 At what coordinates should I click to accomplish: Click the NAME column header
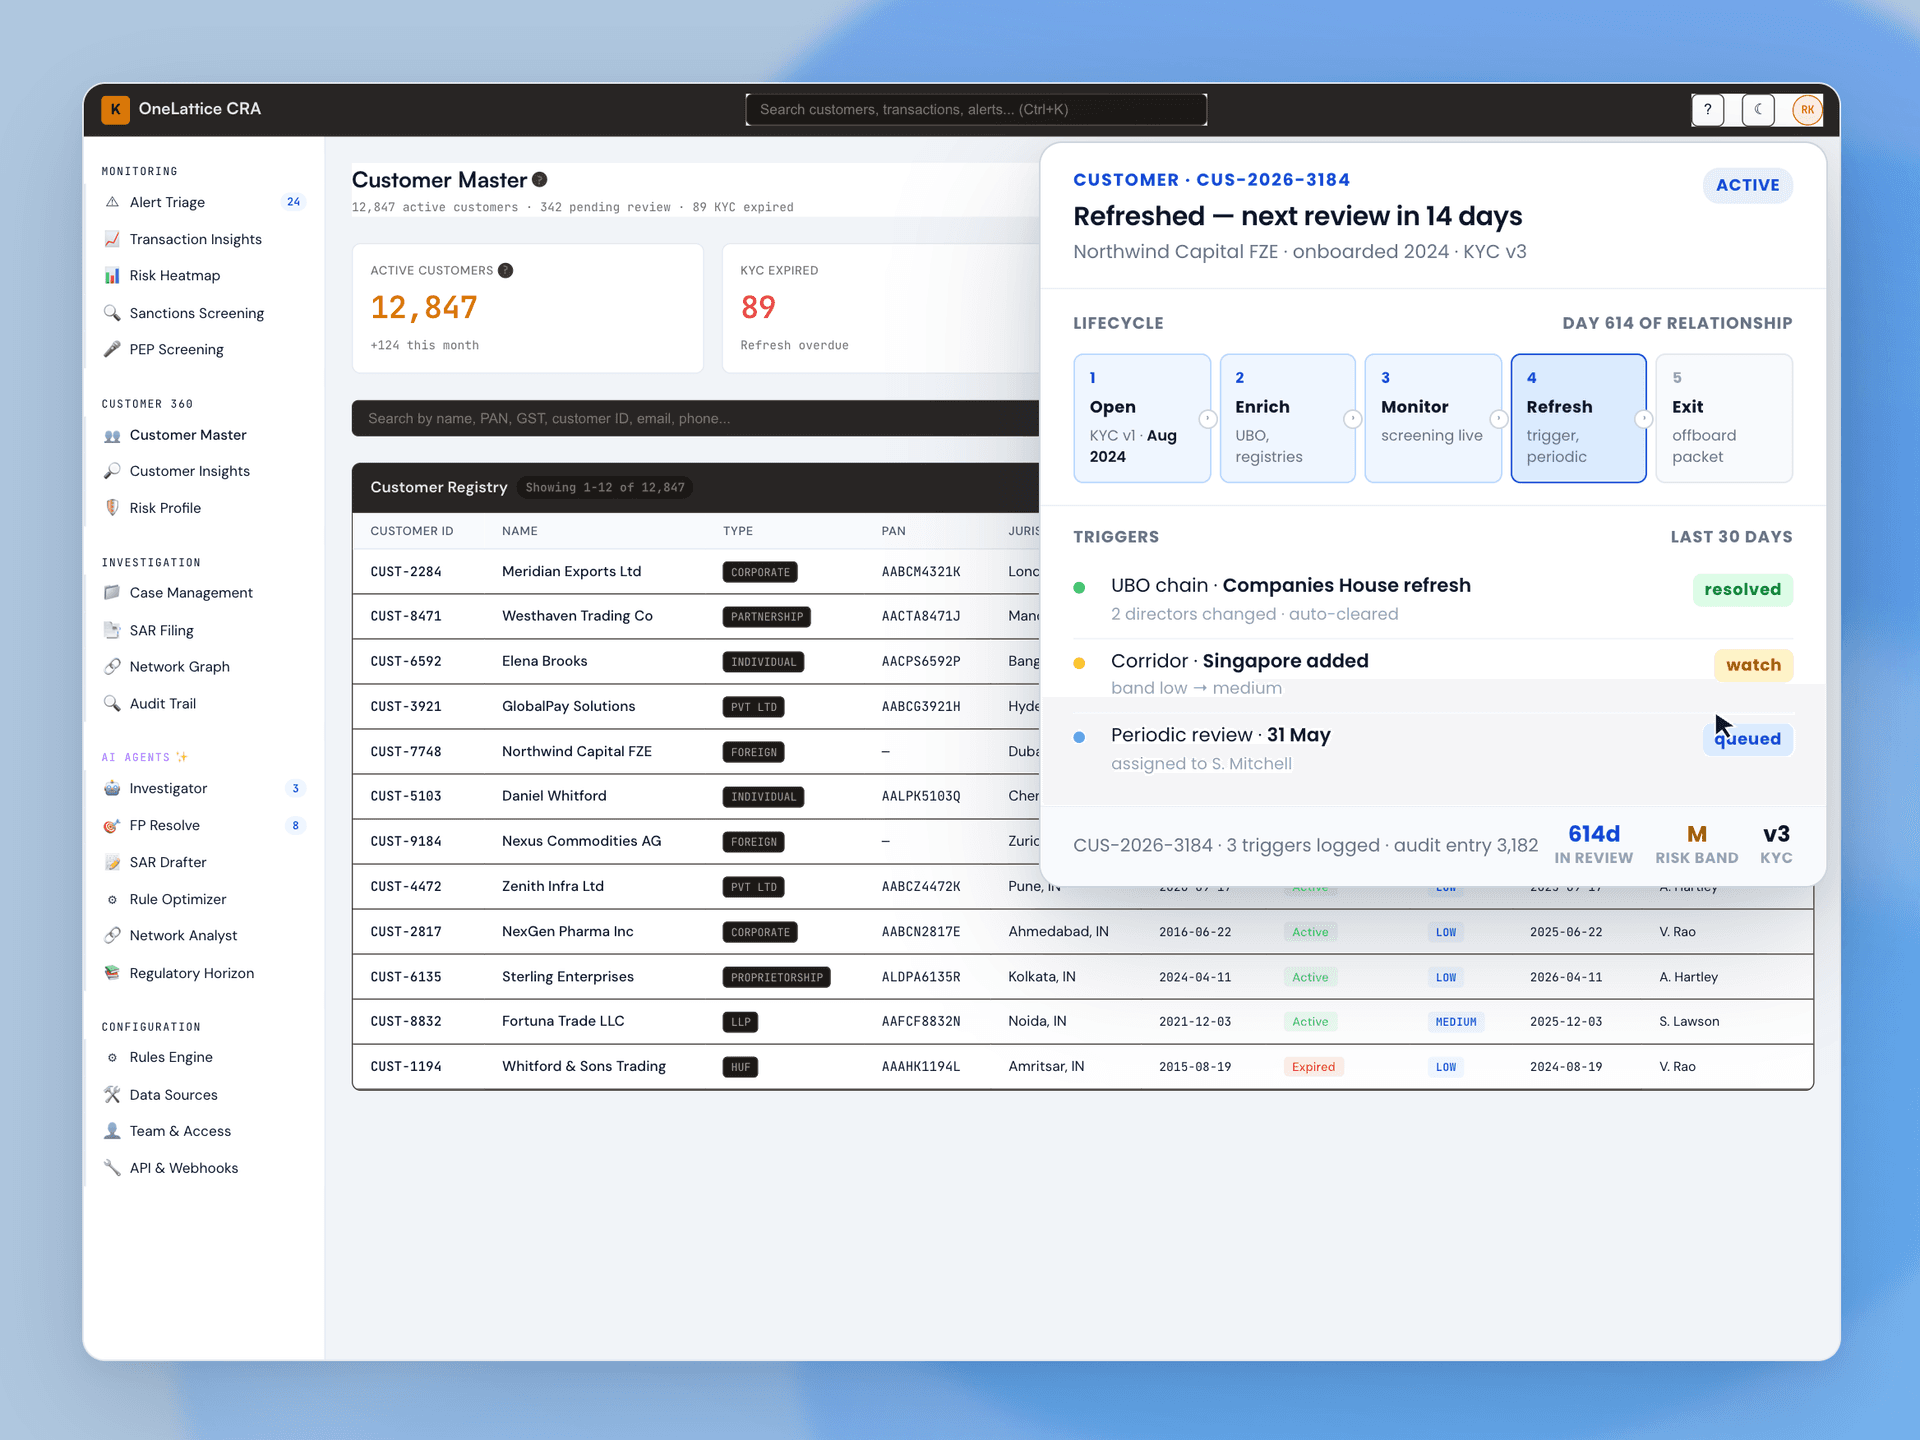point(520,531)
